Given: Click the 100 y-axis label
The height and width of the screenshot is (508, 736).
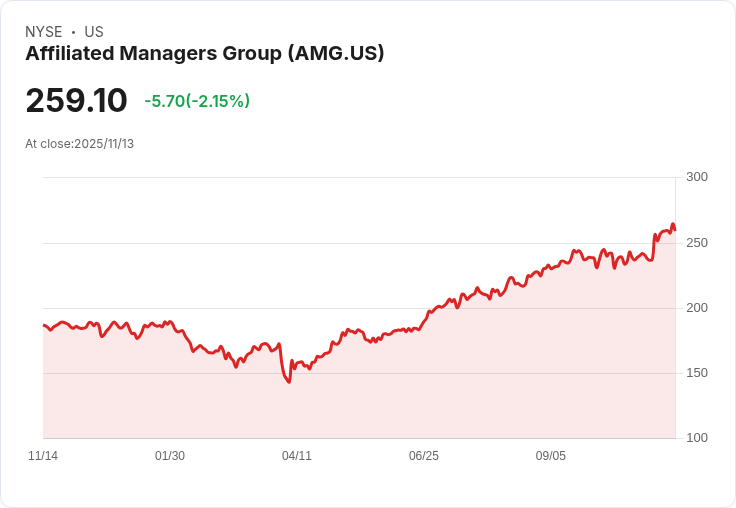Looking at the screenshot, I should click(697, 438).
